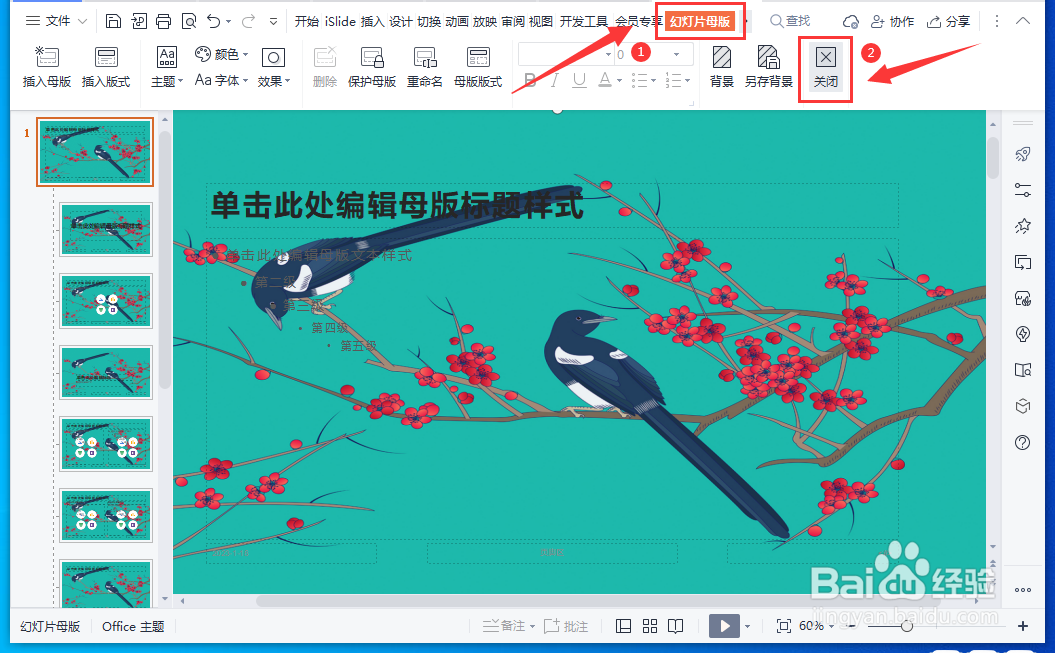The width and height of the screenshot is (1055, 653).
Task: Click the Background (背景) icon
Action: pyautogui.click(x=721, y=58)
